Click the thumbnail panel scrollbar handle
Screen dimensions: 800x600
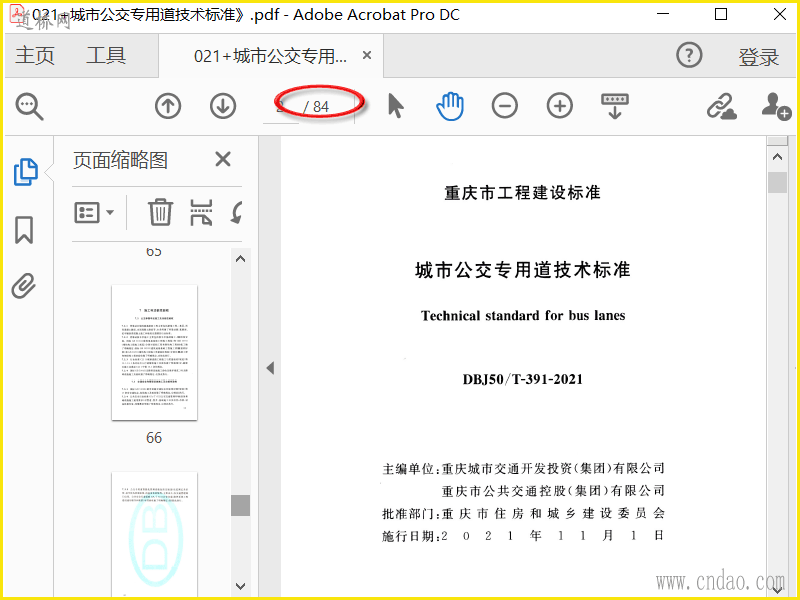240,506
